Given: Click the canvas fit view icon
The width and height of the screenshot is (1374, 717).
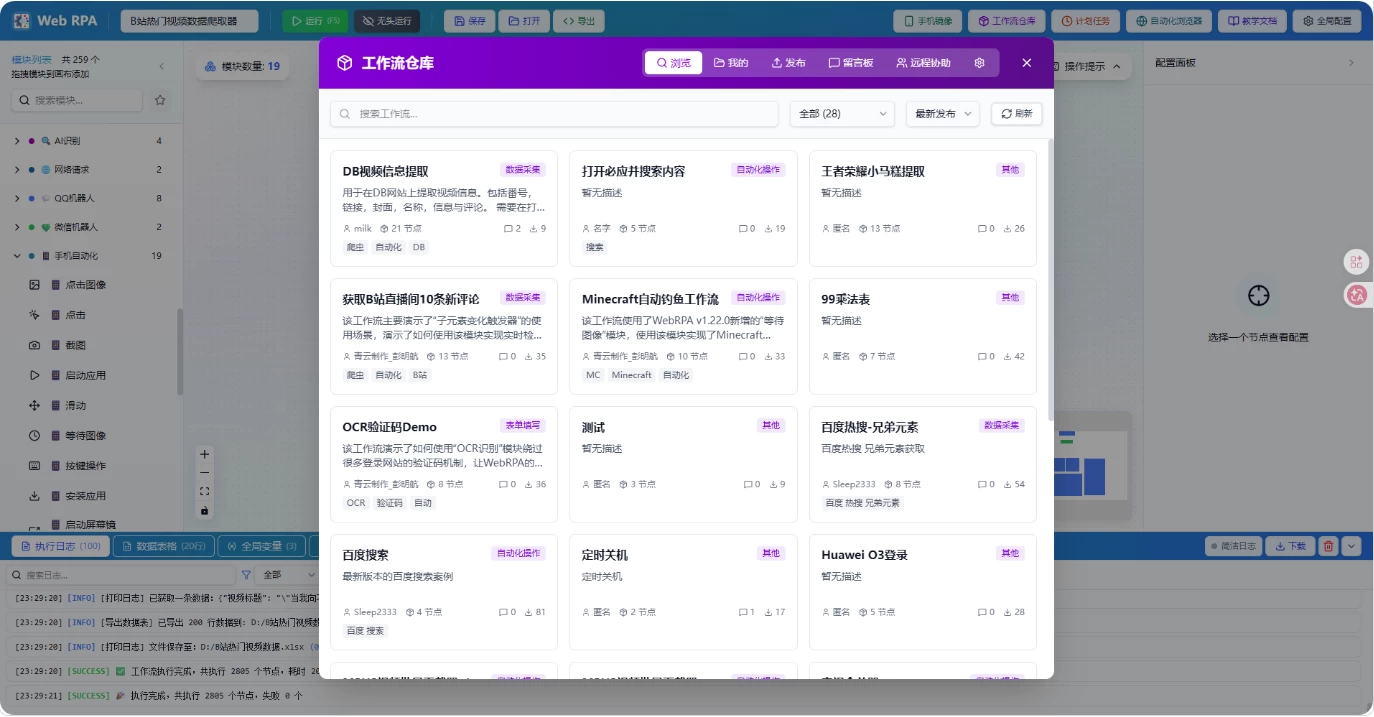Looking at the screenshot, I should [x=205, y=491].
